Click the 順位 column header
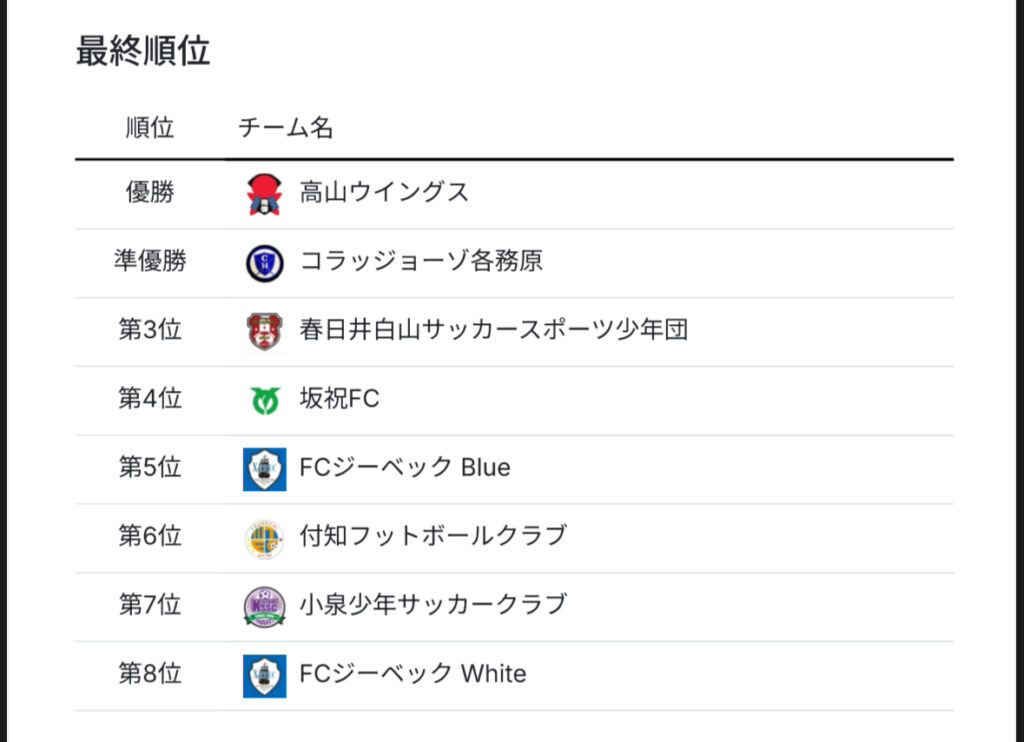1024x742 pixels. click(x=150, y=128)
